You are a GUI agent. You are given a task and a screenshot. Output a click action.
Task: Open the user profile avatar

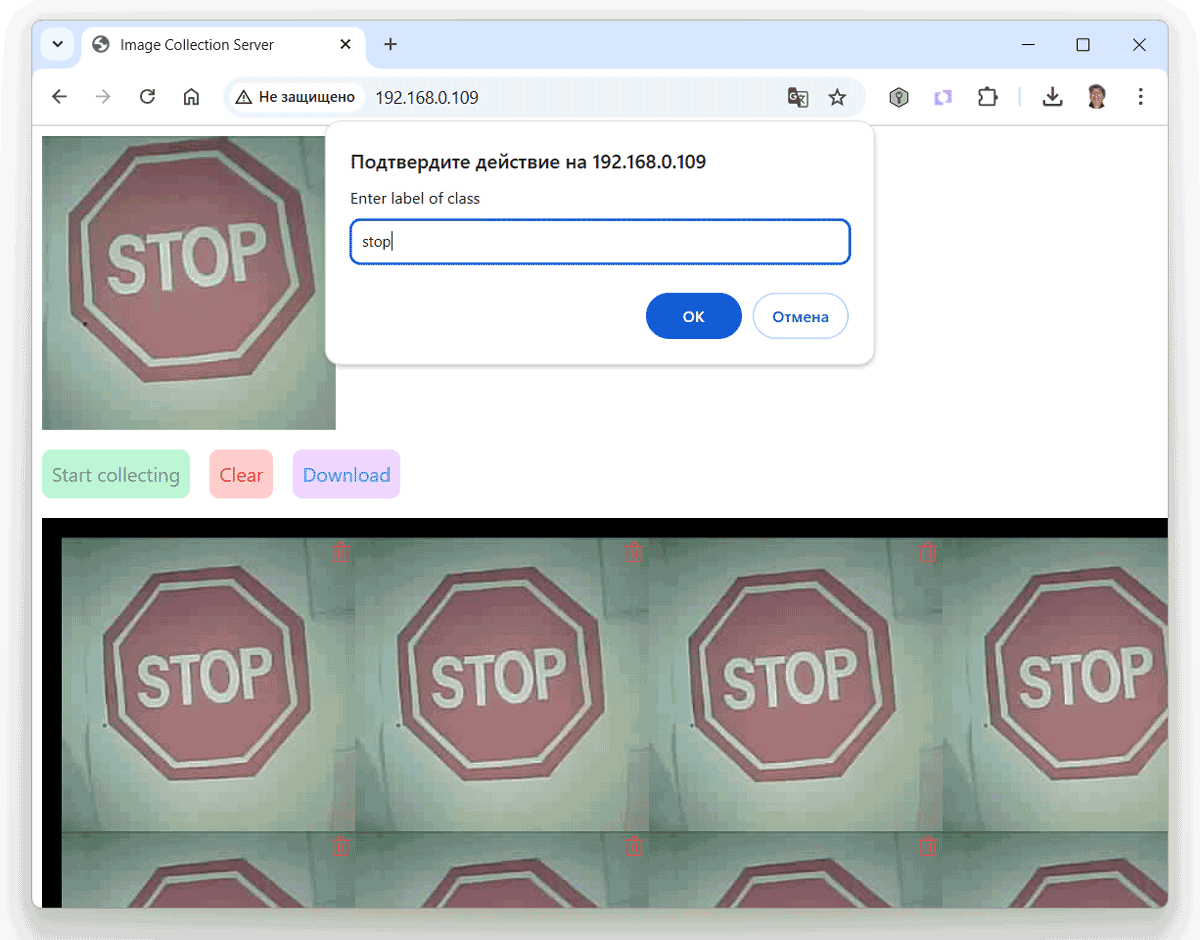pyautogui.click(x=1097, y=97)
